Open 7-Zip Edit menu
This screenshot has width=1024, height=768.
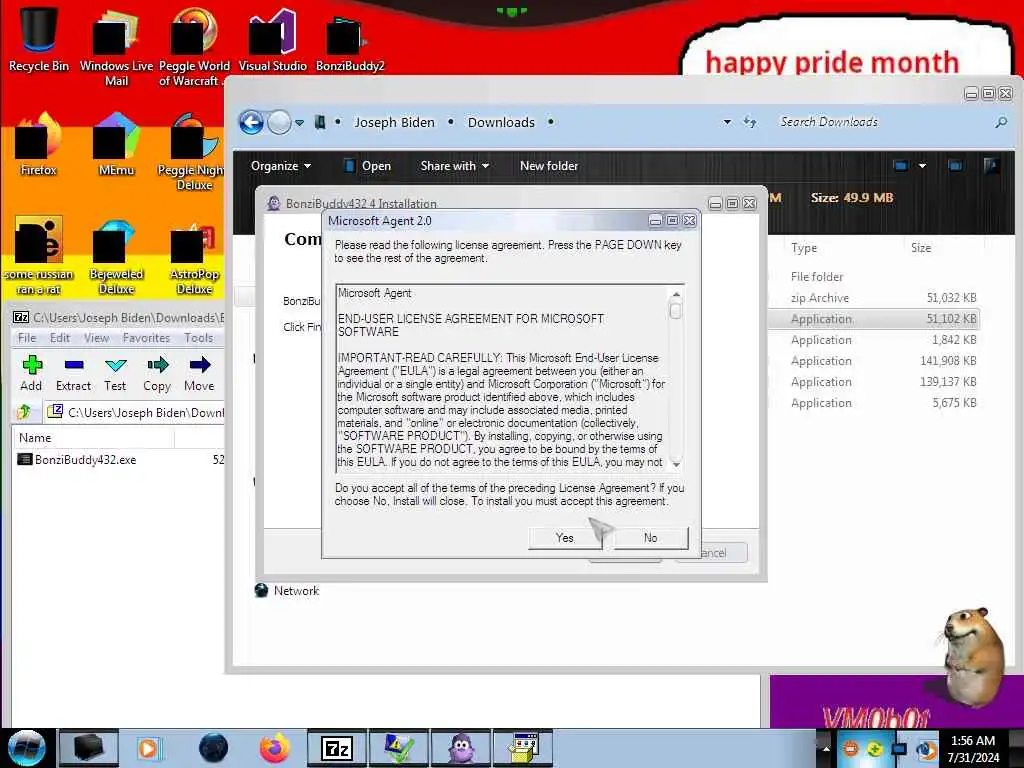click(x=59, y=338)
